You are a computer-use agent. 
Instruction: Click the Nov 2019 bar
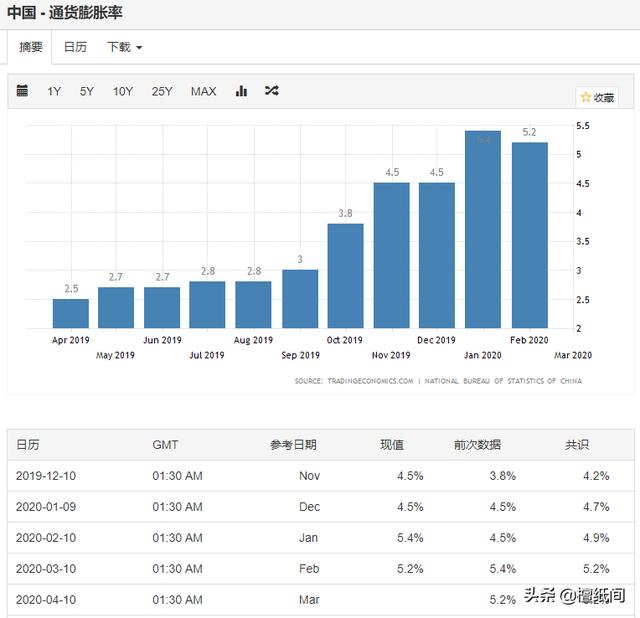click(x=391, y=255)
